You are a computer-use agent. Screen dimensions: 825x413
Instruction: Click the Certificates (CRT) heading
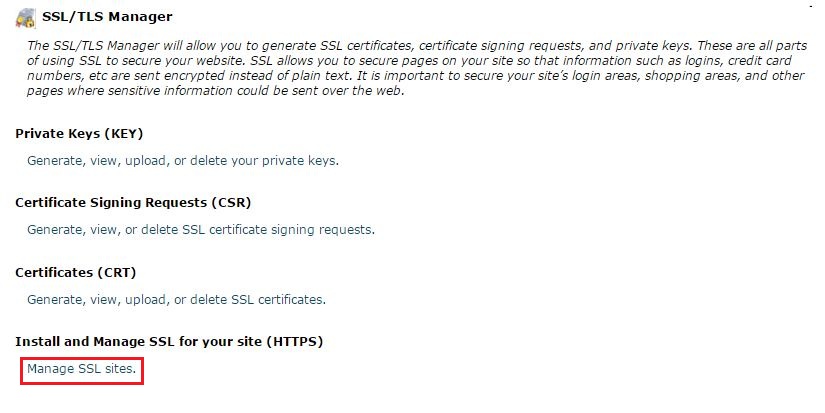(75, 272)
